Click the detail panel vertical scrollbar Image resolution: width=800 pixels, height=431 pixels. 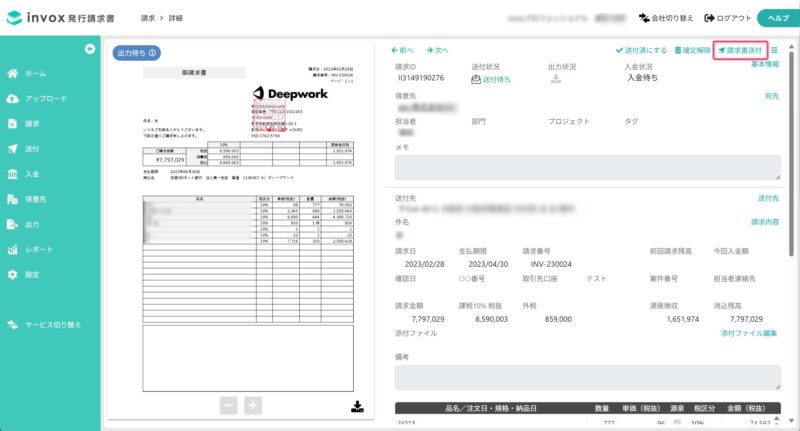[x=791, y=153]
